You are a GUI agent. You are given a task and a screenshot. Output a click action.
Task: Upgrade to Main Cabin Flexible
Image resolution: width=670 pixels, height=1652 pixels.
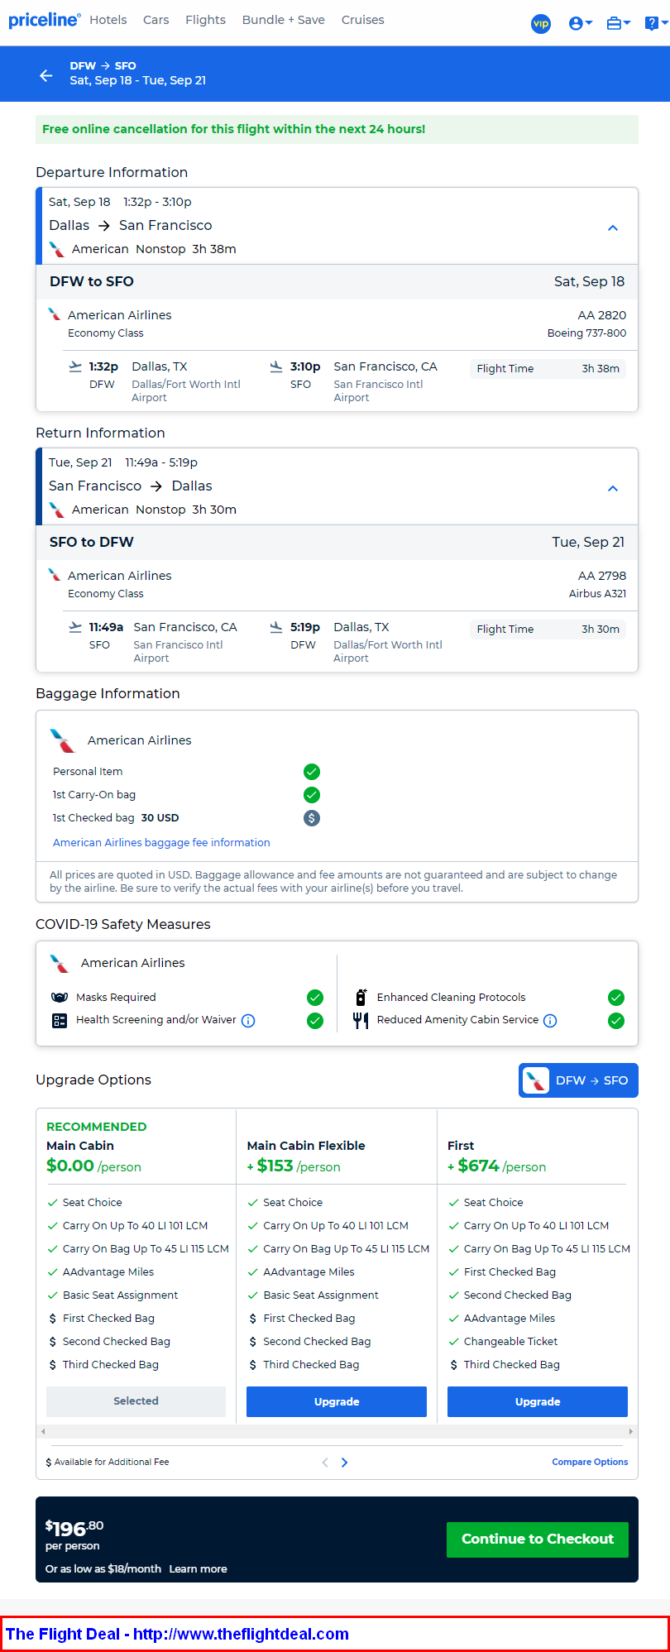coord(337,1402)
